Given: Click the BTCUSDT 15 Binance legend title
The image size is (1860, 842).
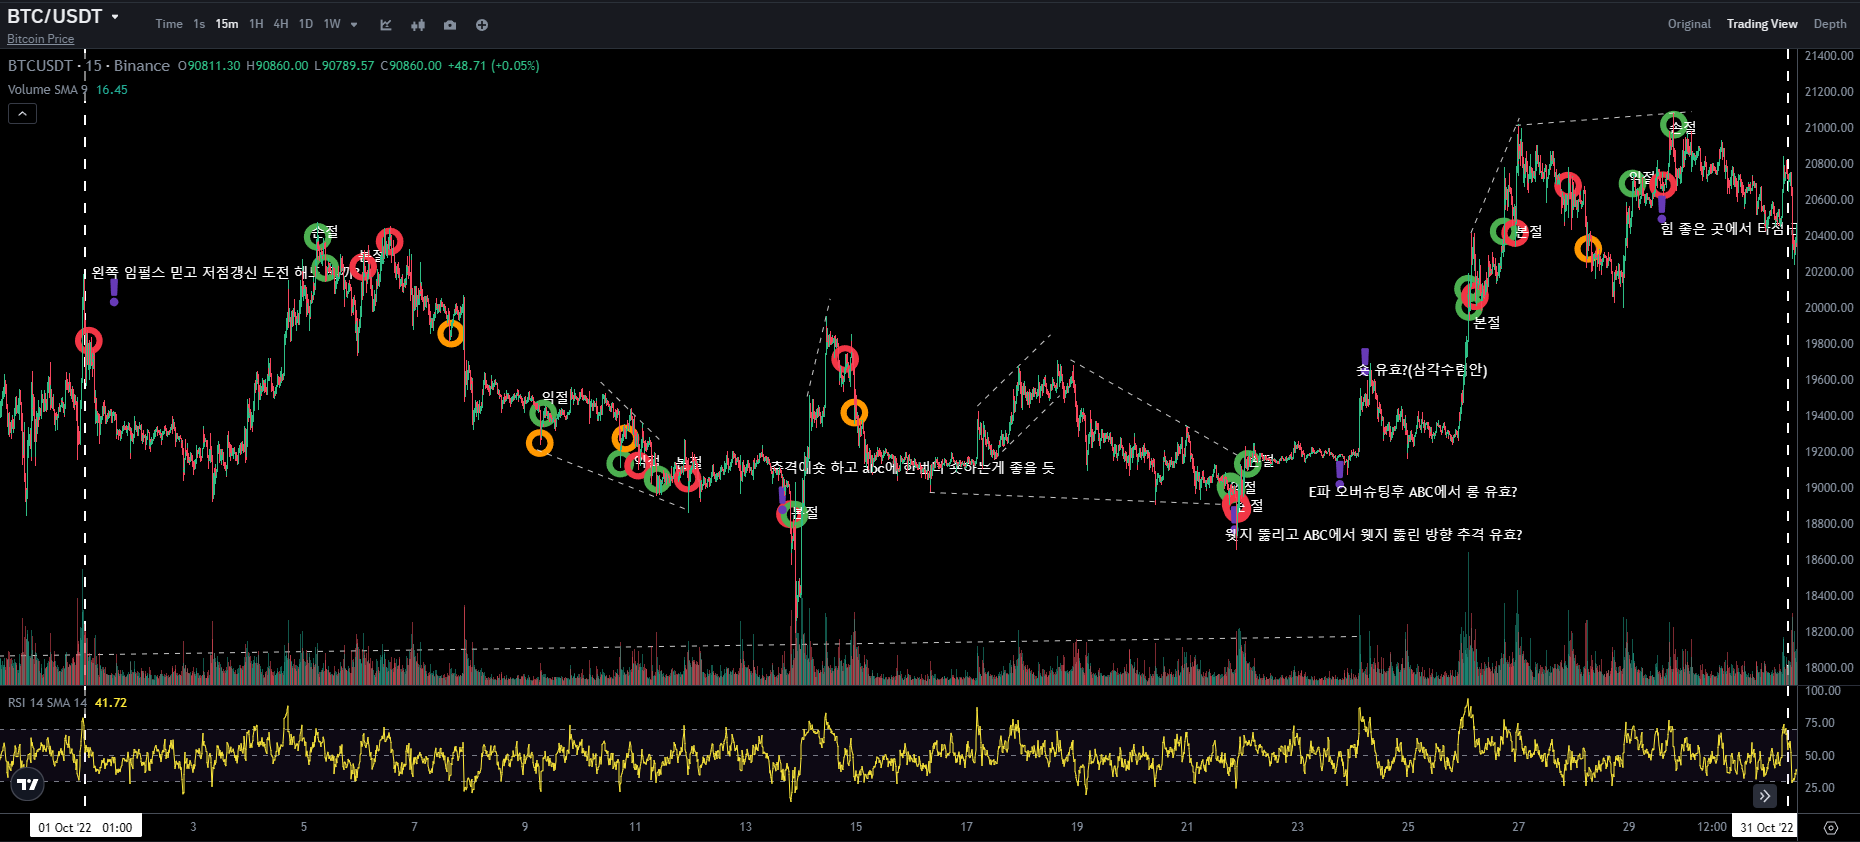Looking at the screenshot, I should click(x=89, y=66).
